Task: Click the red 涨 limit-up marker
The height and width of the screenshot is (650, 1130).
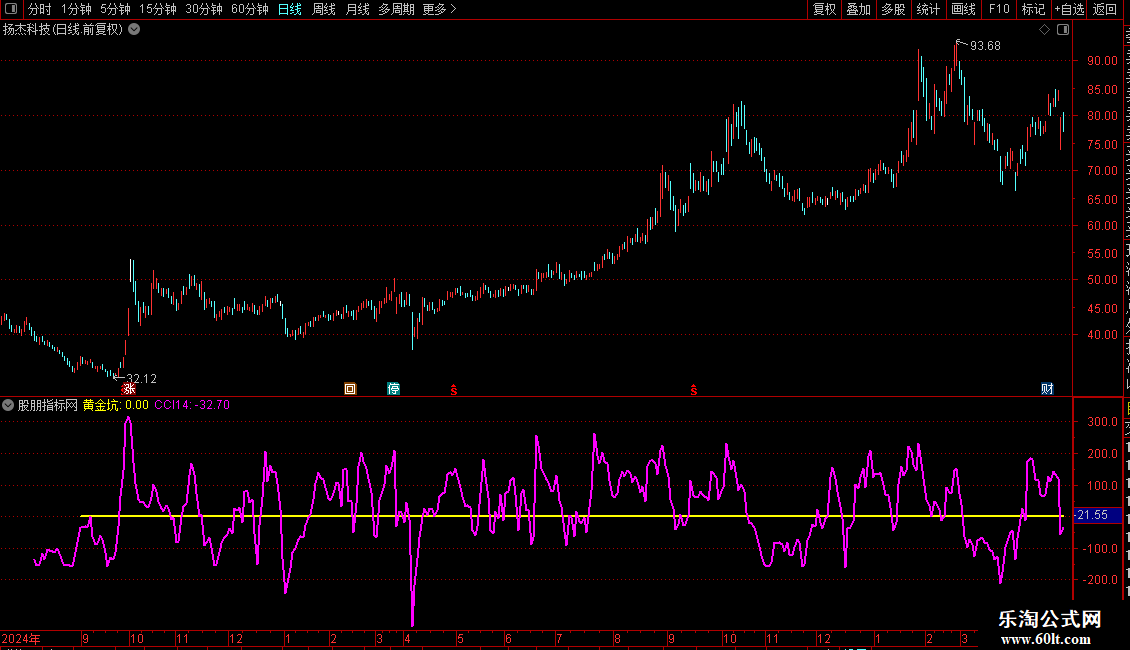Action: click(x=128, y=389)
